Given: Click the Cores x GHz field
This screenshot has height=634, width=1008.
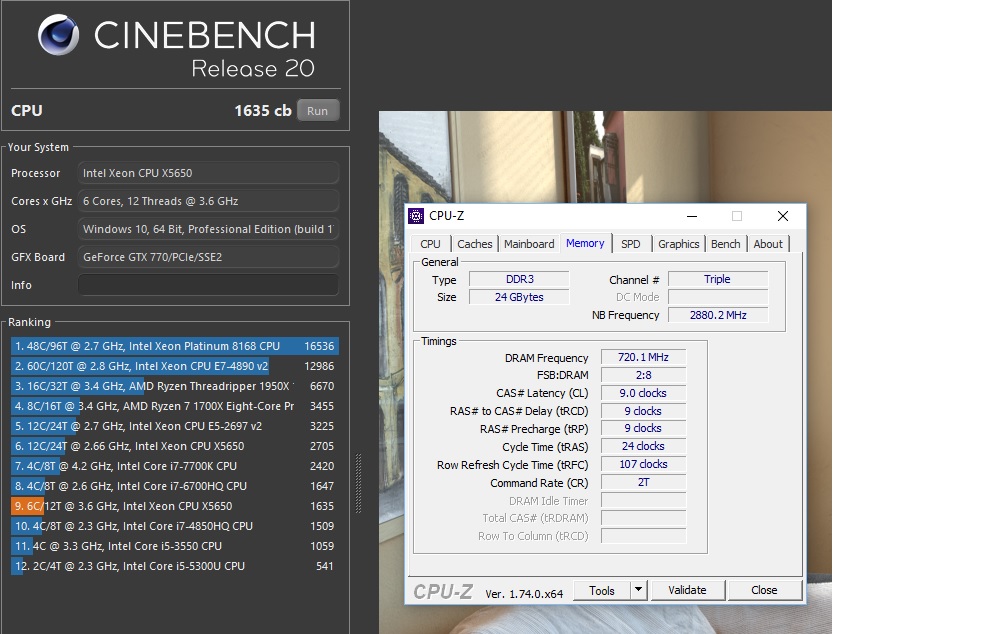Looking at the screenshot, I should pyautogui.click(x=208, y=201).
